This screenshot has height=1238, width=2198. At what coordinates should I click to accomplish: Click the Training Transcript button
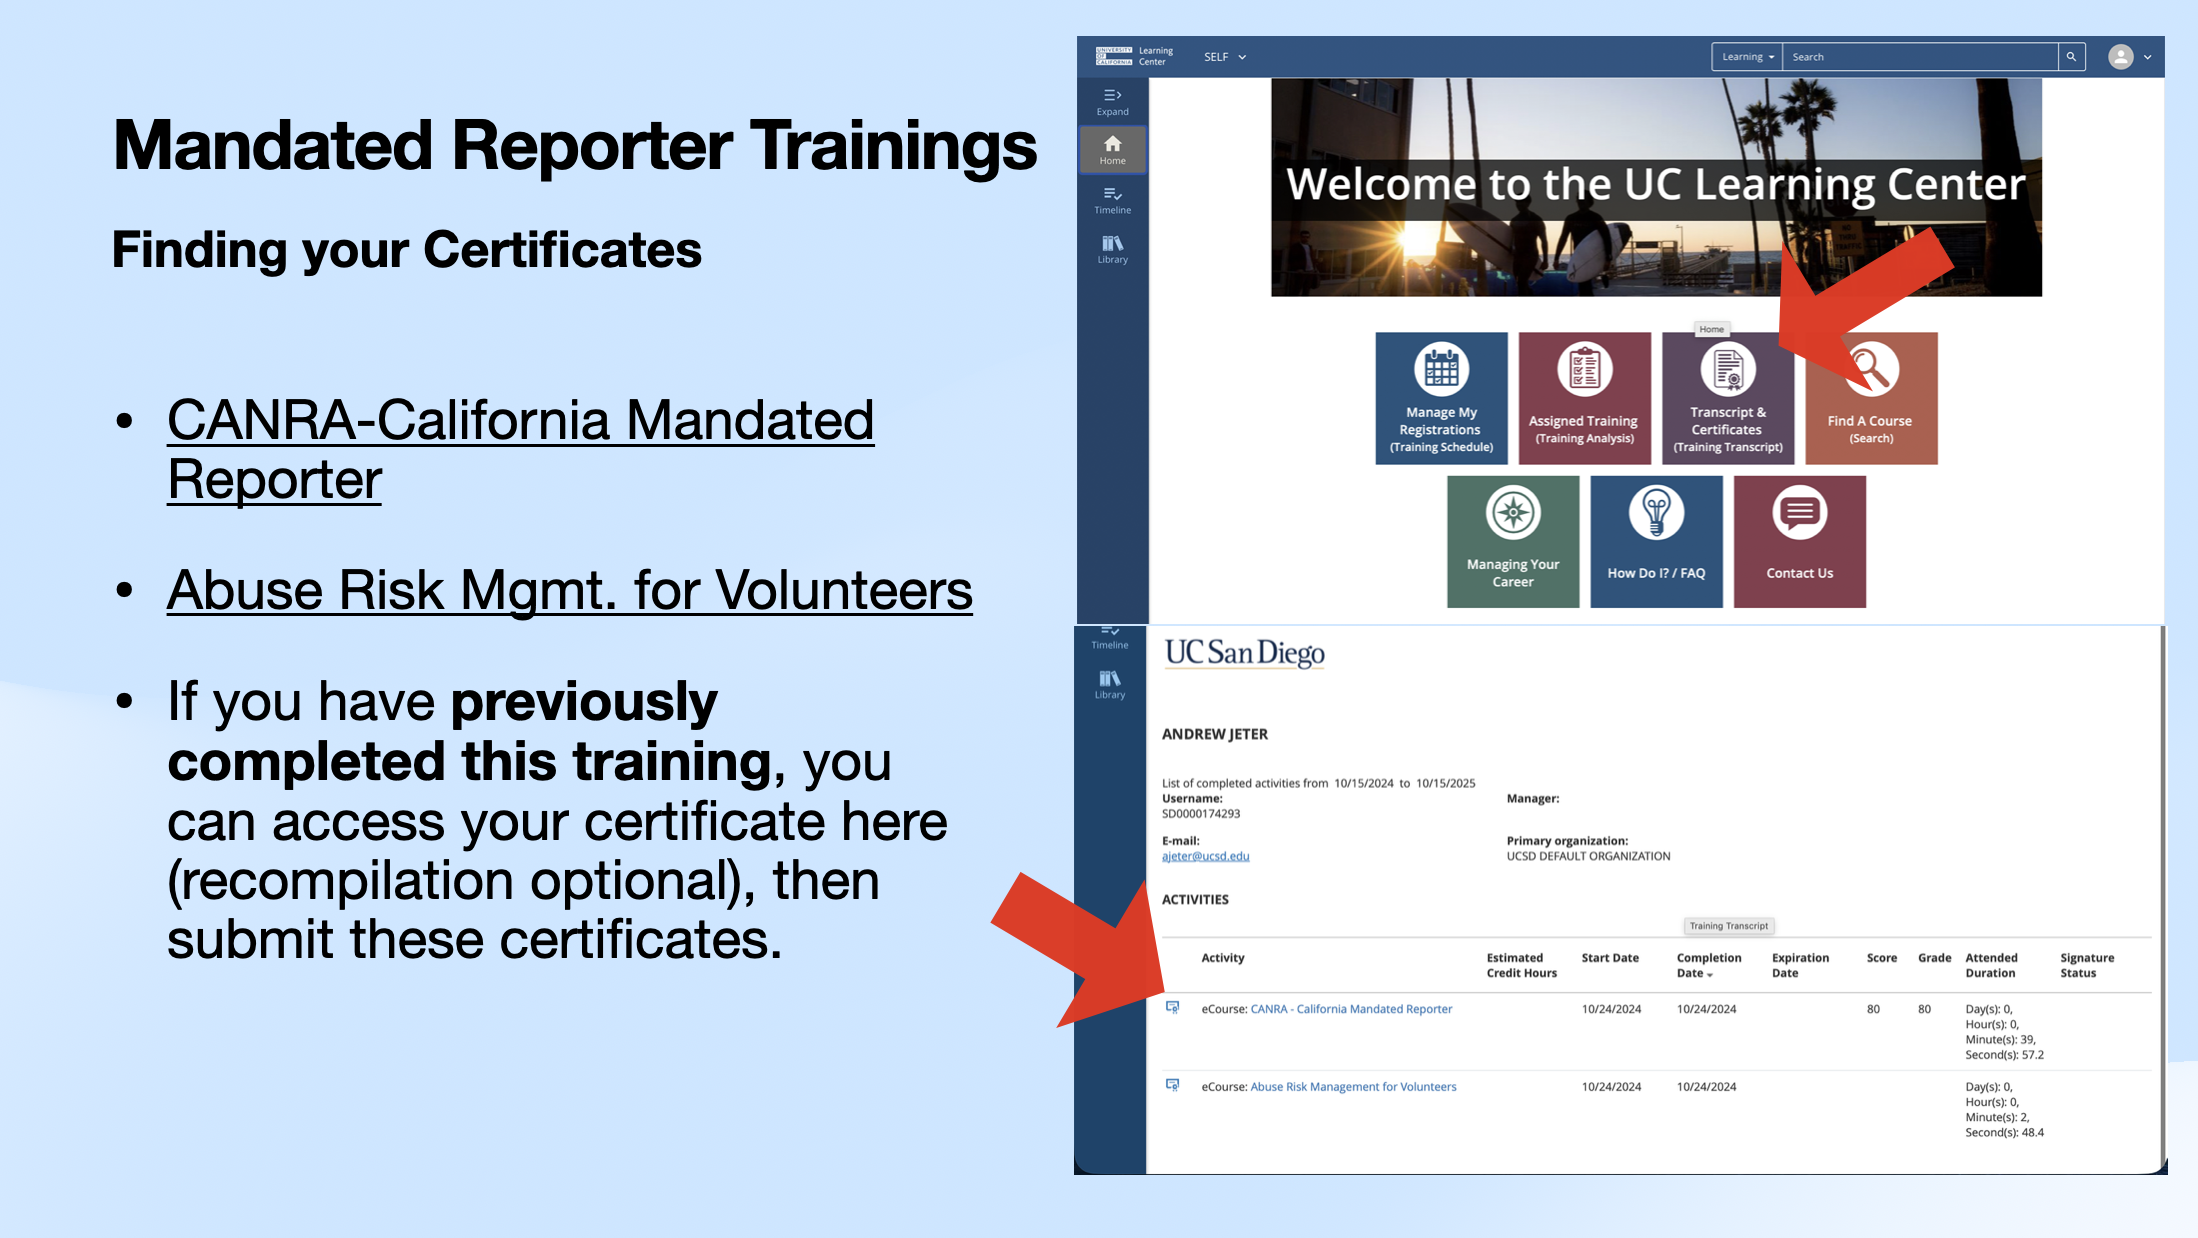[1728, 925]
